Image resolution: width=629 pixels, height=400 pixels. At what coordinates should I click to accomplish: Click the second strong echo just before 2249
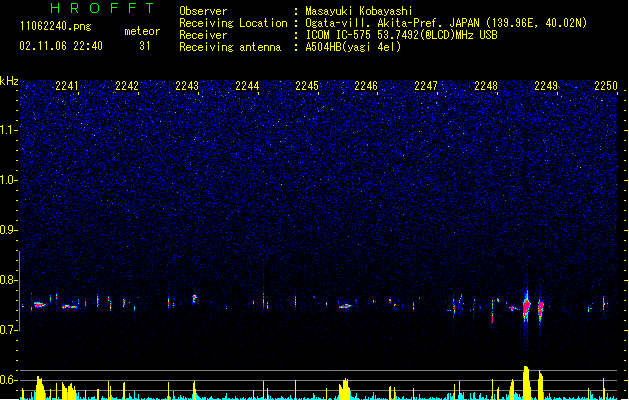[x=540, y=309]
